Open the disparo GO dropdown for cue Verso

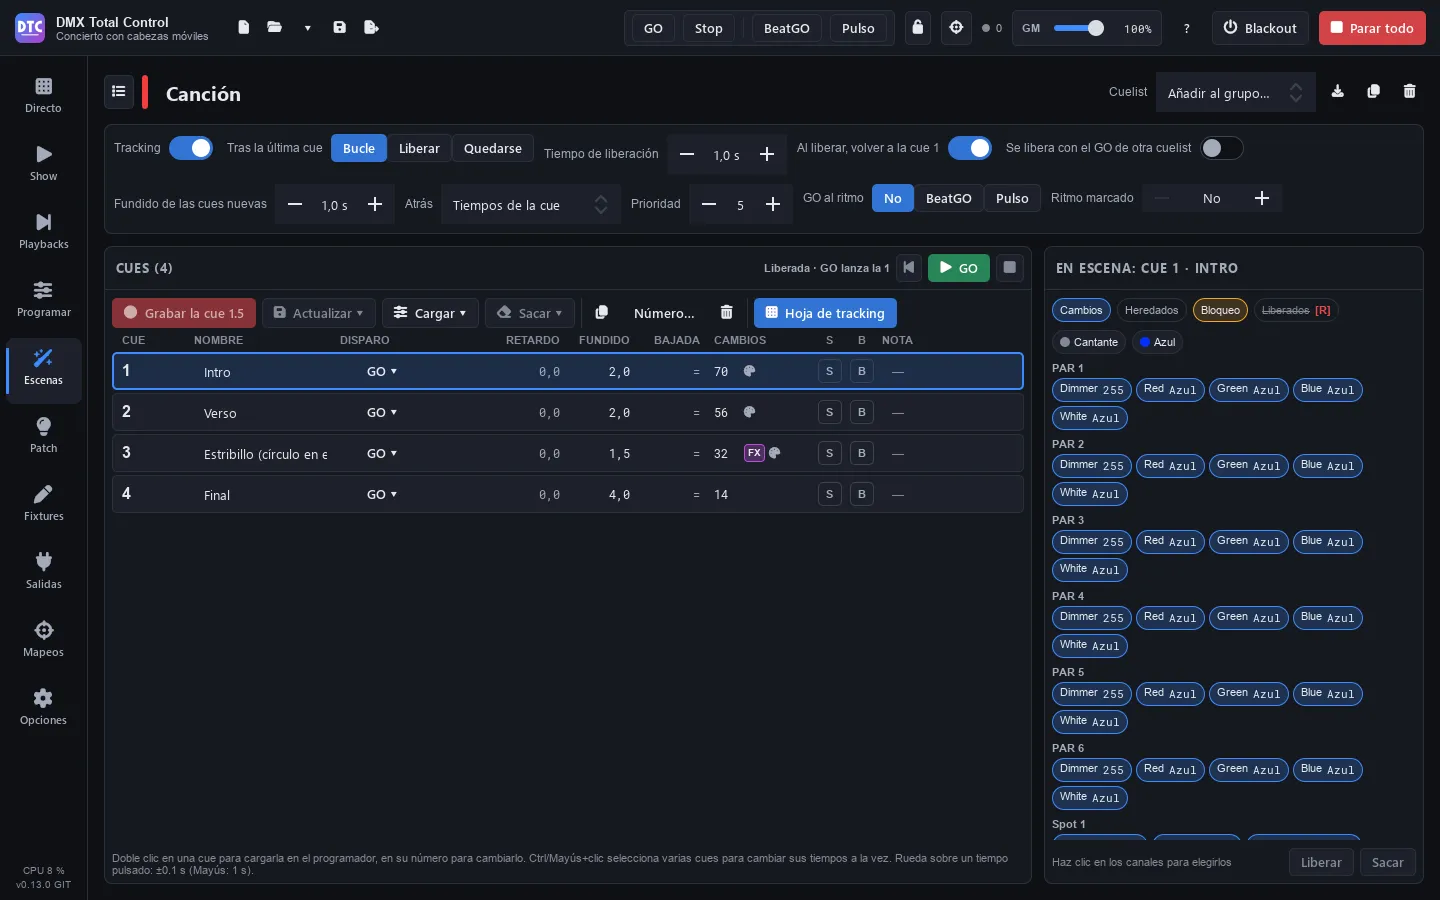click(x=382, y=412)
